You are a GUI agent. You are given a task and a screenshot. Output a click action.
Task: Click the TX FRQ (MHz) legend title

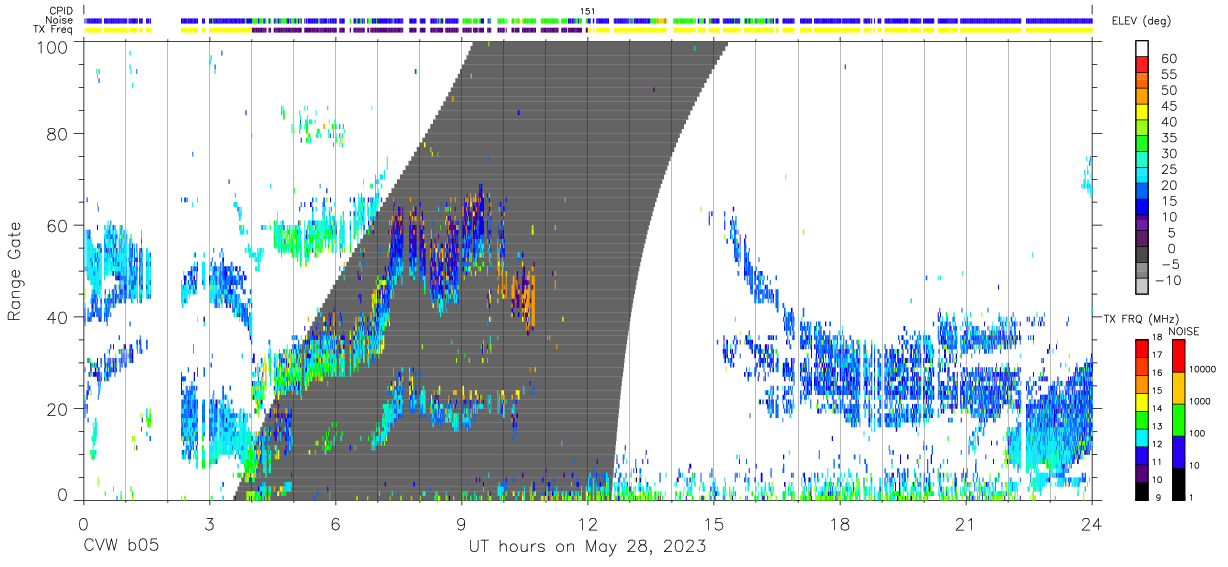(x=1140, y=319)
